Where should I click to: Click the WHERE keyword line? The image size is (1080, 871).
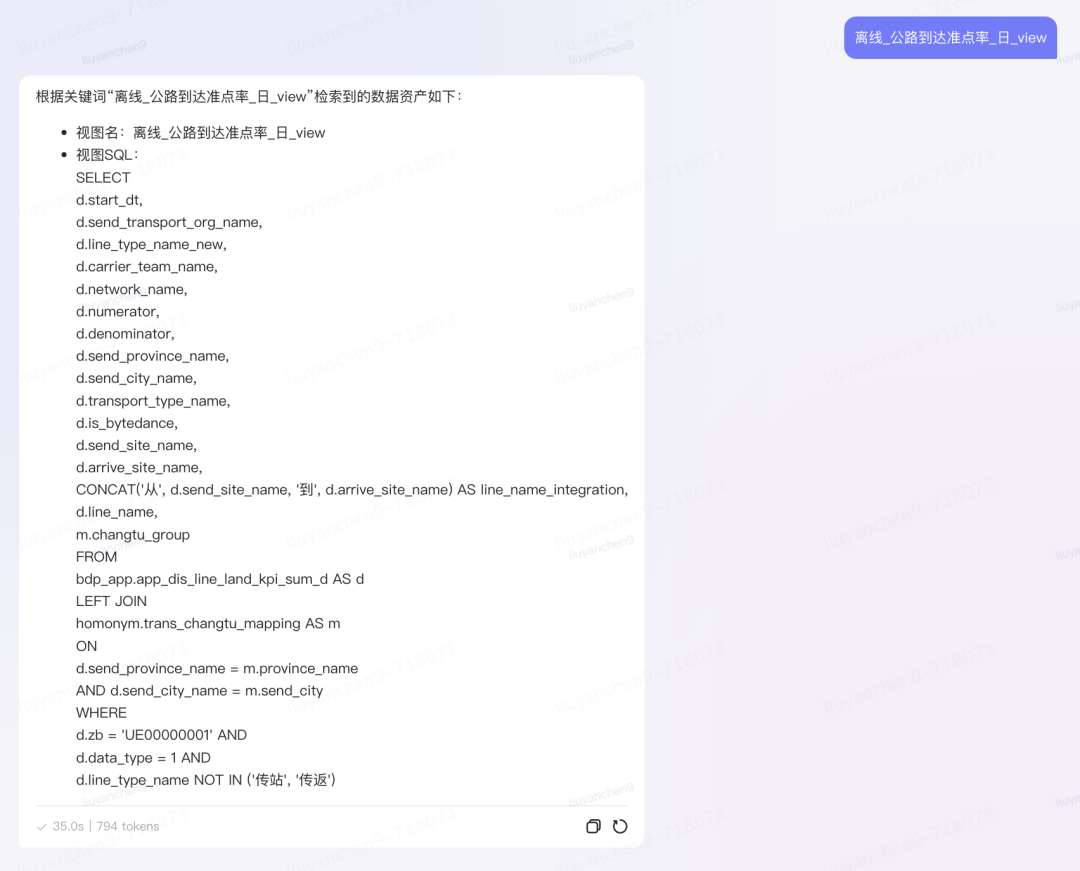(101, 713)
